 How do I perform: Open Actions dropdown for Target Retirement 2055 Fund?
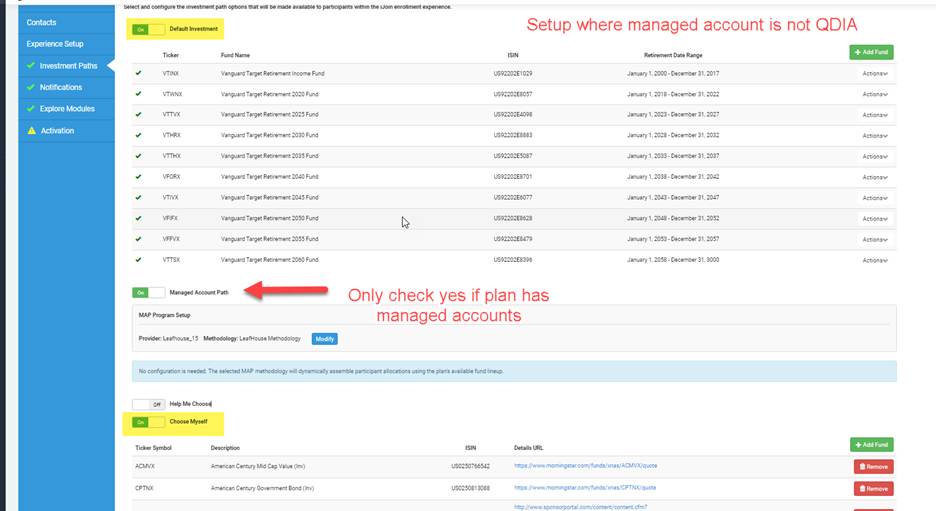point(875,239)
